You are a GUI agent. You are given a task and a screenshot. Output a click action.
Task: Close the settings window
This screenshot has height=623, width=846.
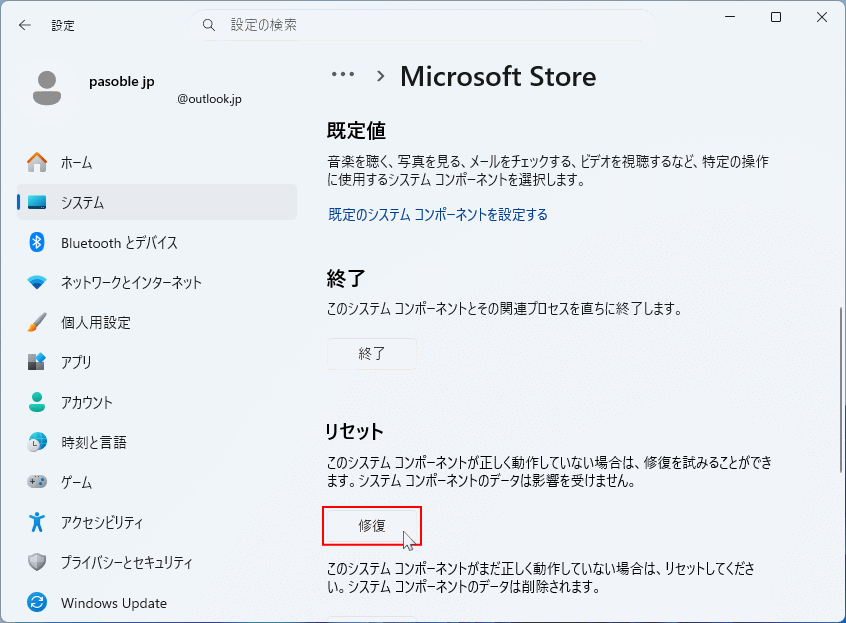pyautogui.click(x=822, y=17)
